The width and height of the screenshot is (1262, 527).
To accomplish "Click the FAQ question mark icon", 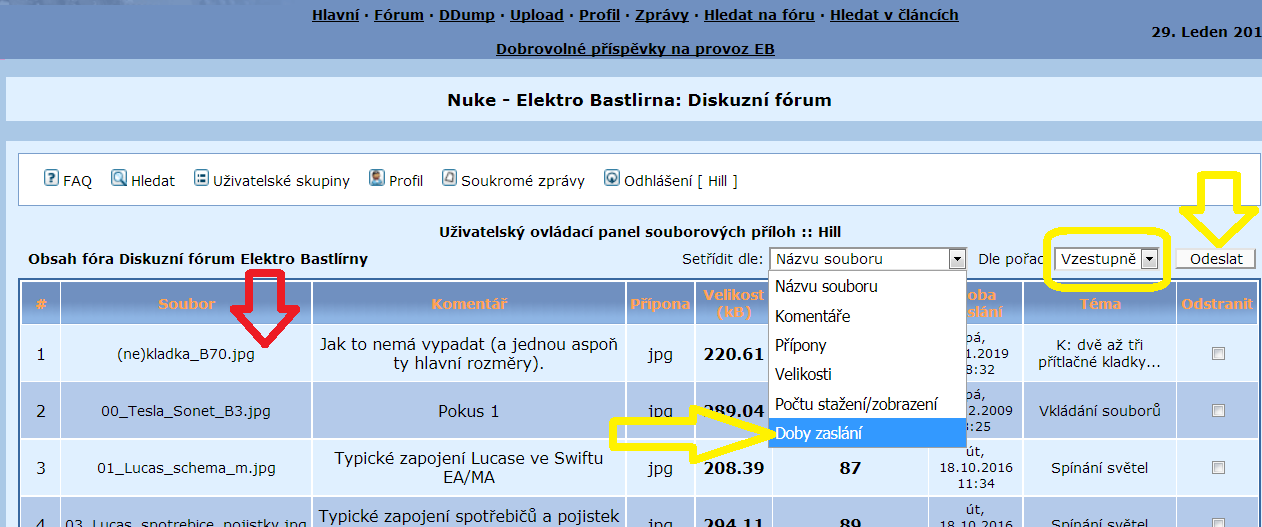I will 51,178.
